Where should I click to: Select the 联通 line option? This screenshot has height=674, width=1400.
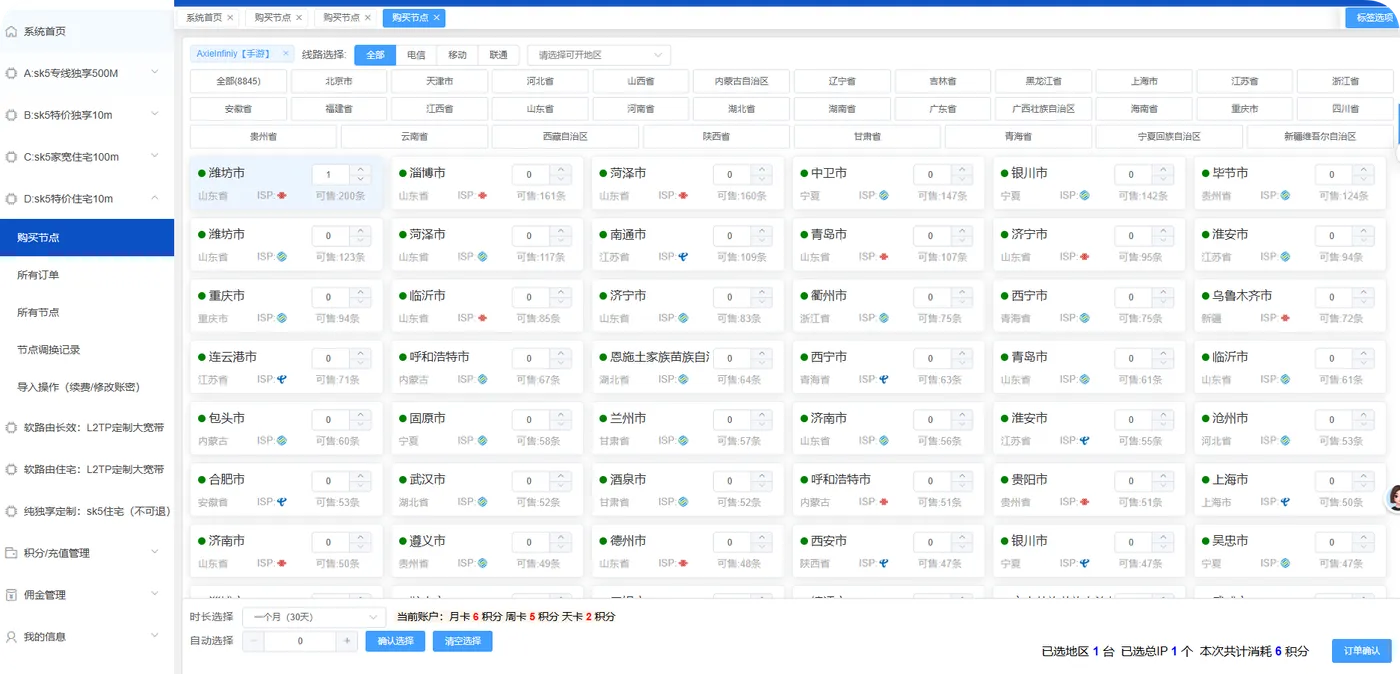click(x=498, y=55)
